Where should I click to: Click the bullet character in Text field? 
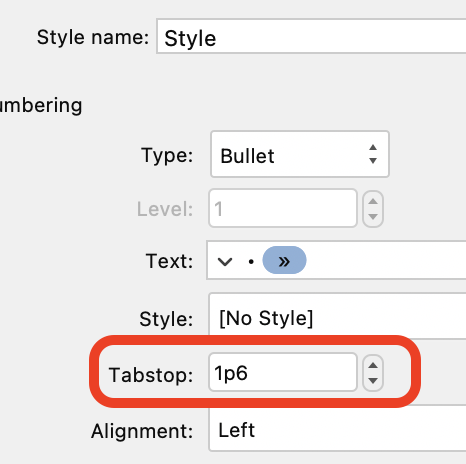click(251, 262)
